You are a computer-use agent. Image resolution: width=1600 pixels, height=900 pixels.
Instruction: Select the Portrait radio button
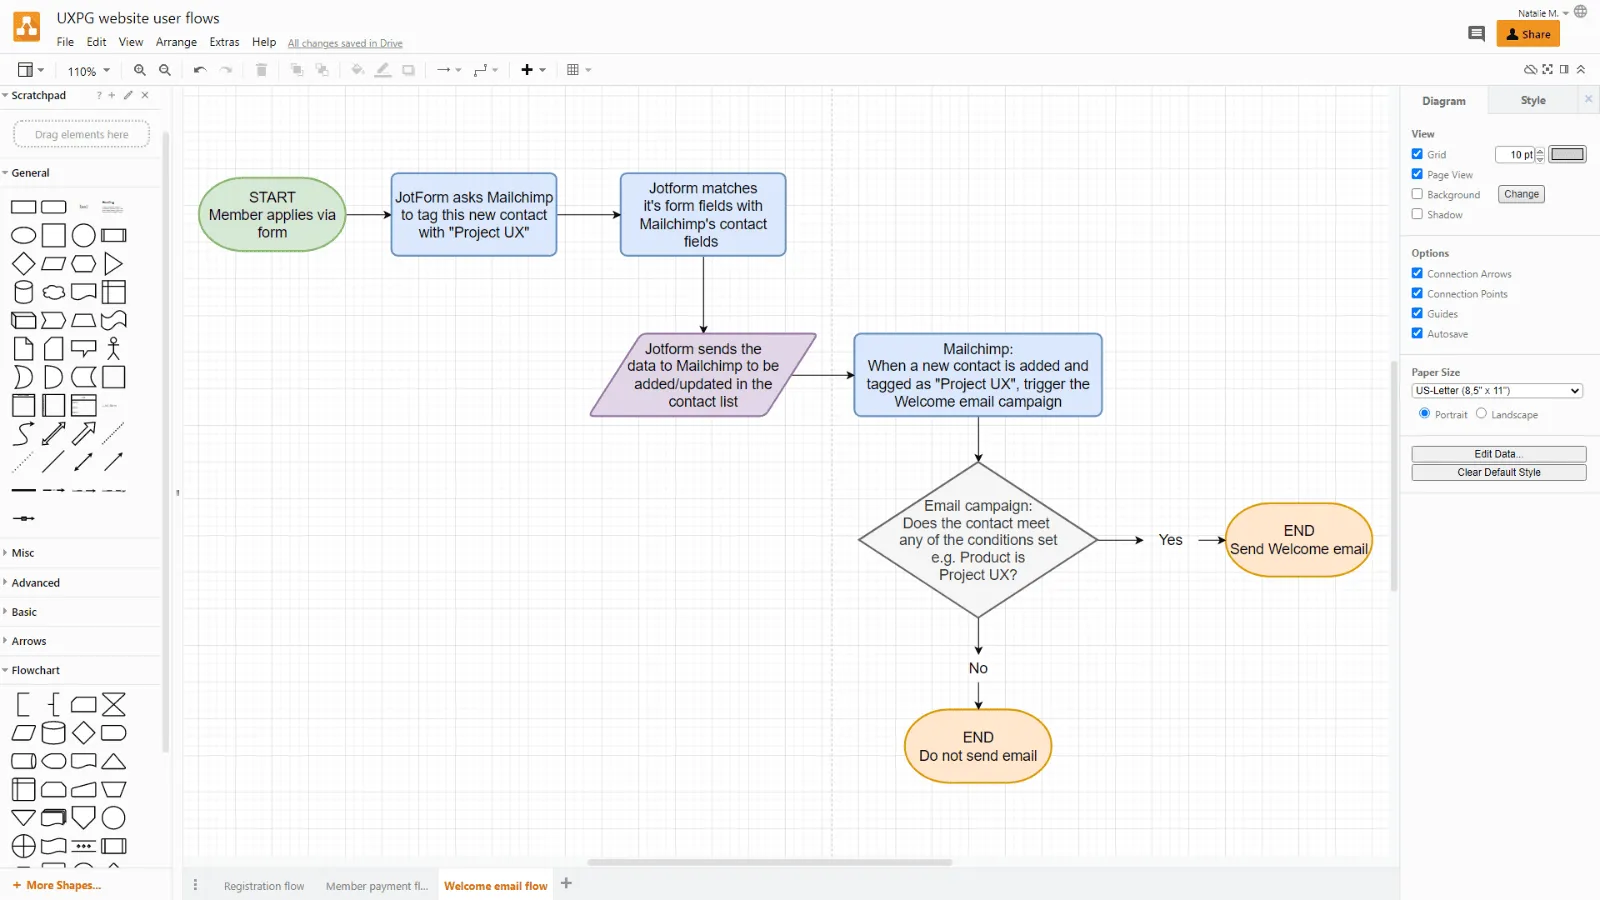[x=1425, y=413]
